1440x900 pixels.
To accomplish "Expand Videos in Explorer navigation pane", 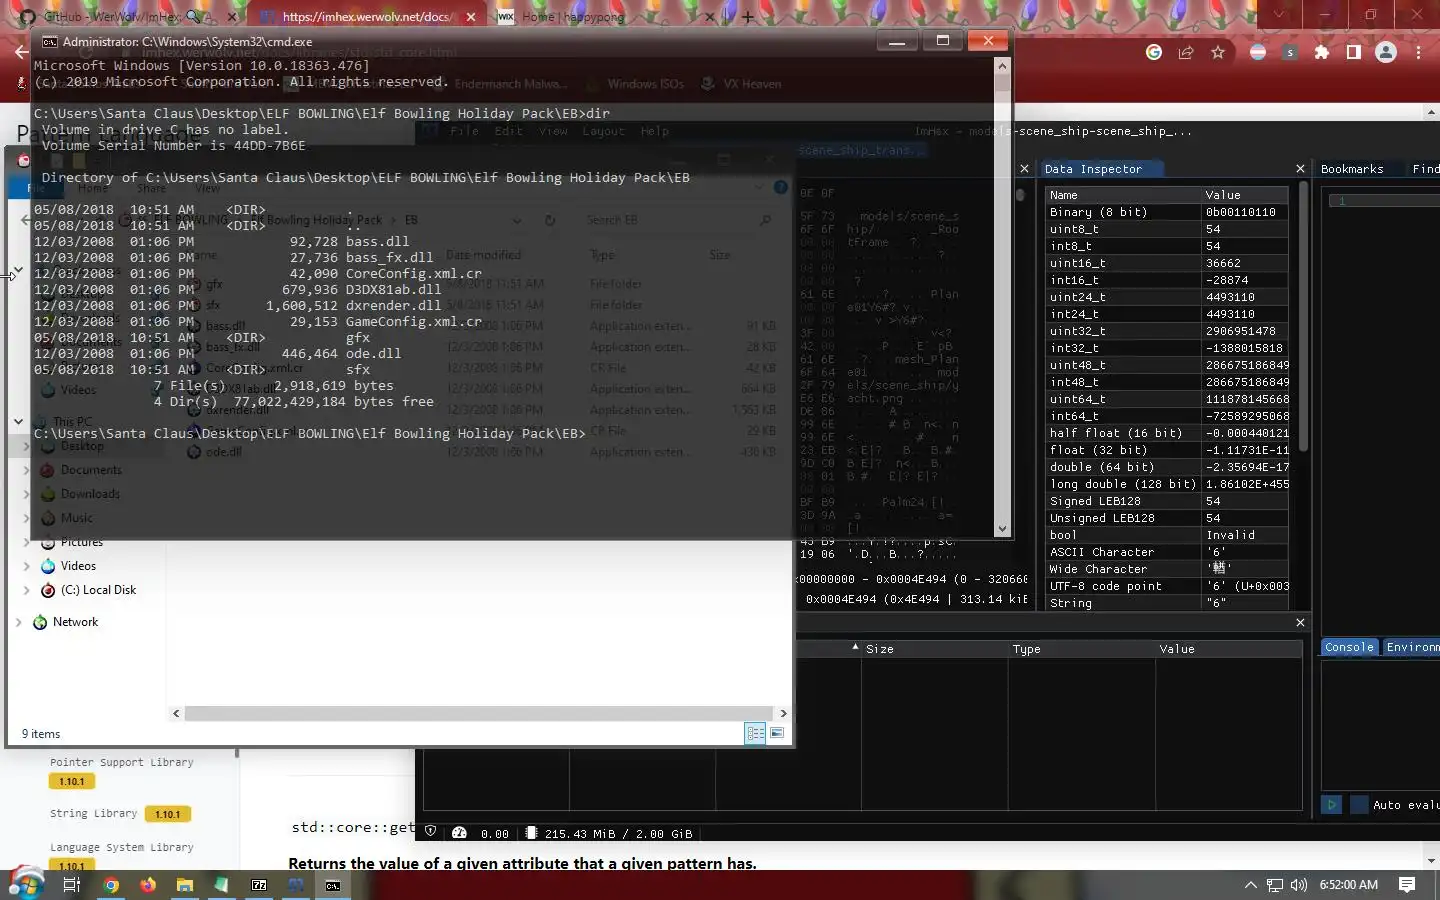I will point(27,566).
